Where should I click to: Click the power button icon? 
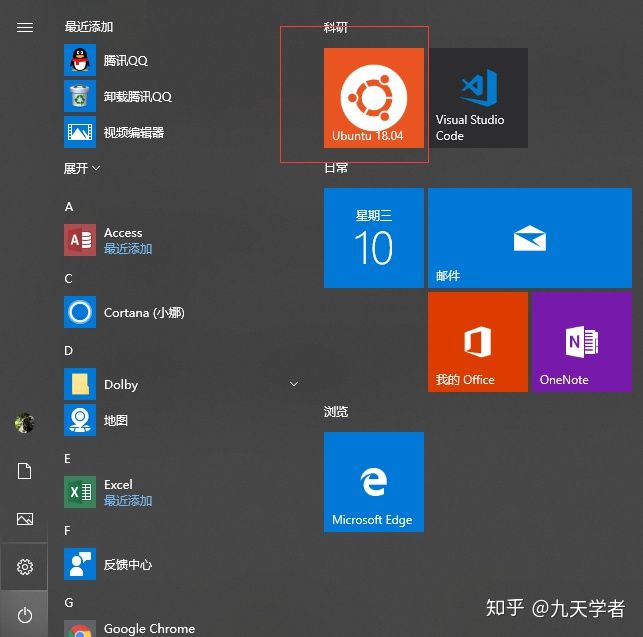click(x=25, y=616)
